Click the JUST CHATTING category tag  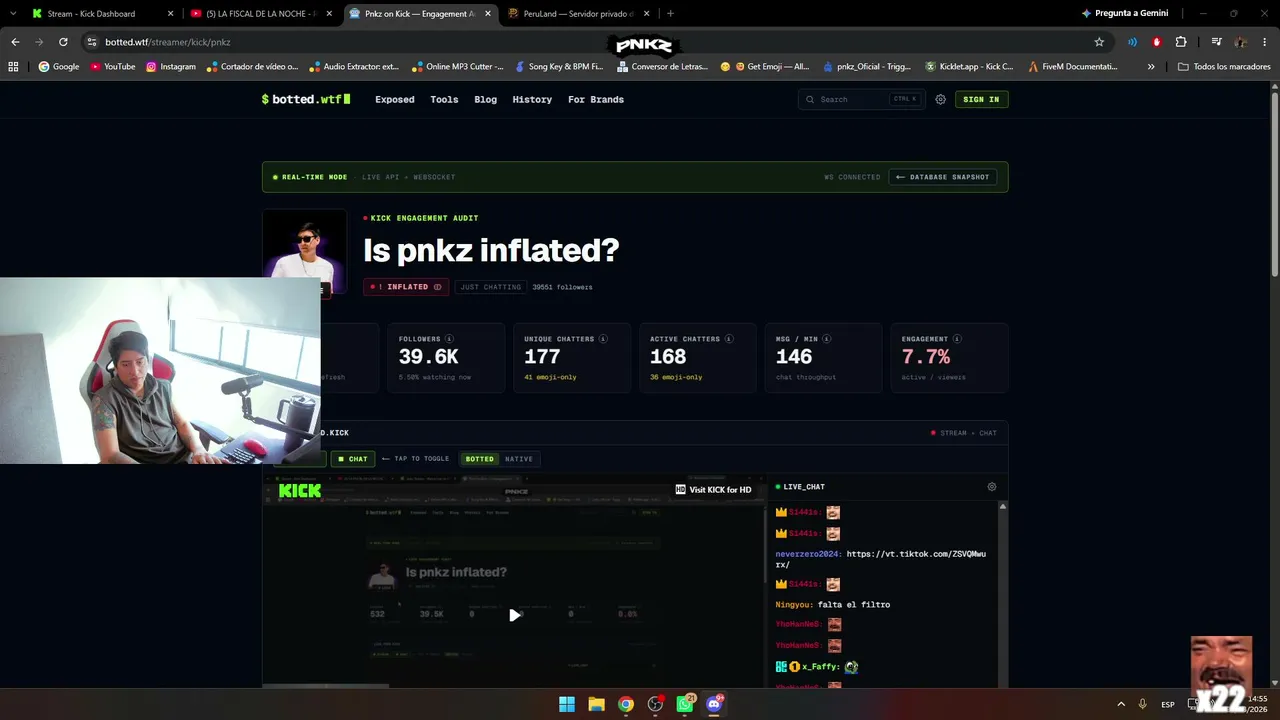[x=491, y=287]
